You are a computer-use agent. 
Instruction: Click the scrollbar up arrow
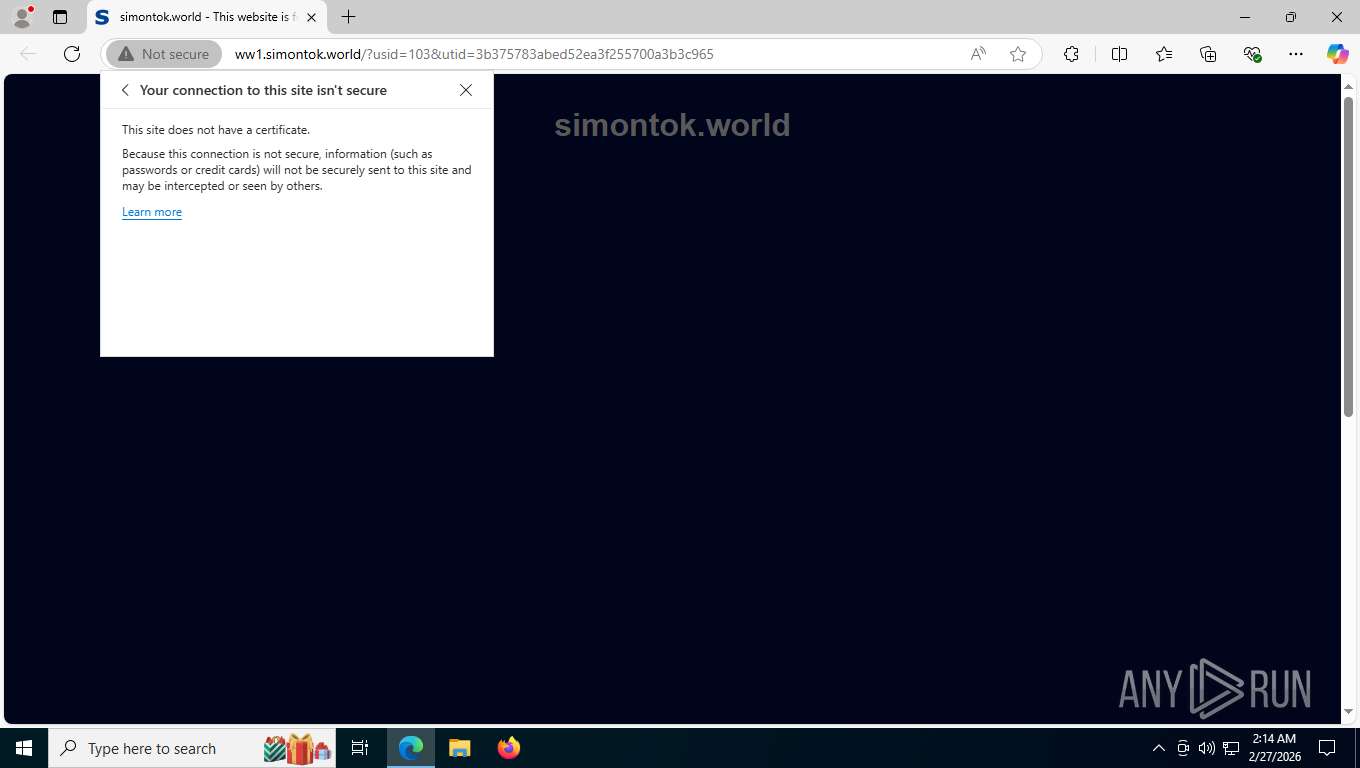[1348, 87]
